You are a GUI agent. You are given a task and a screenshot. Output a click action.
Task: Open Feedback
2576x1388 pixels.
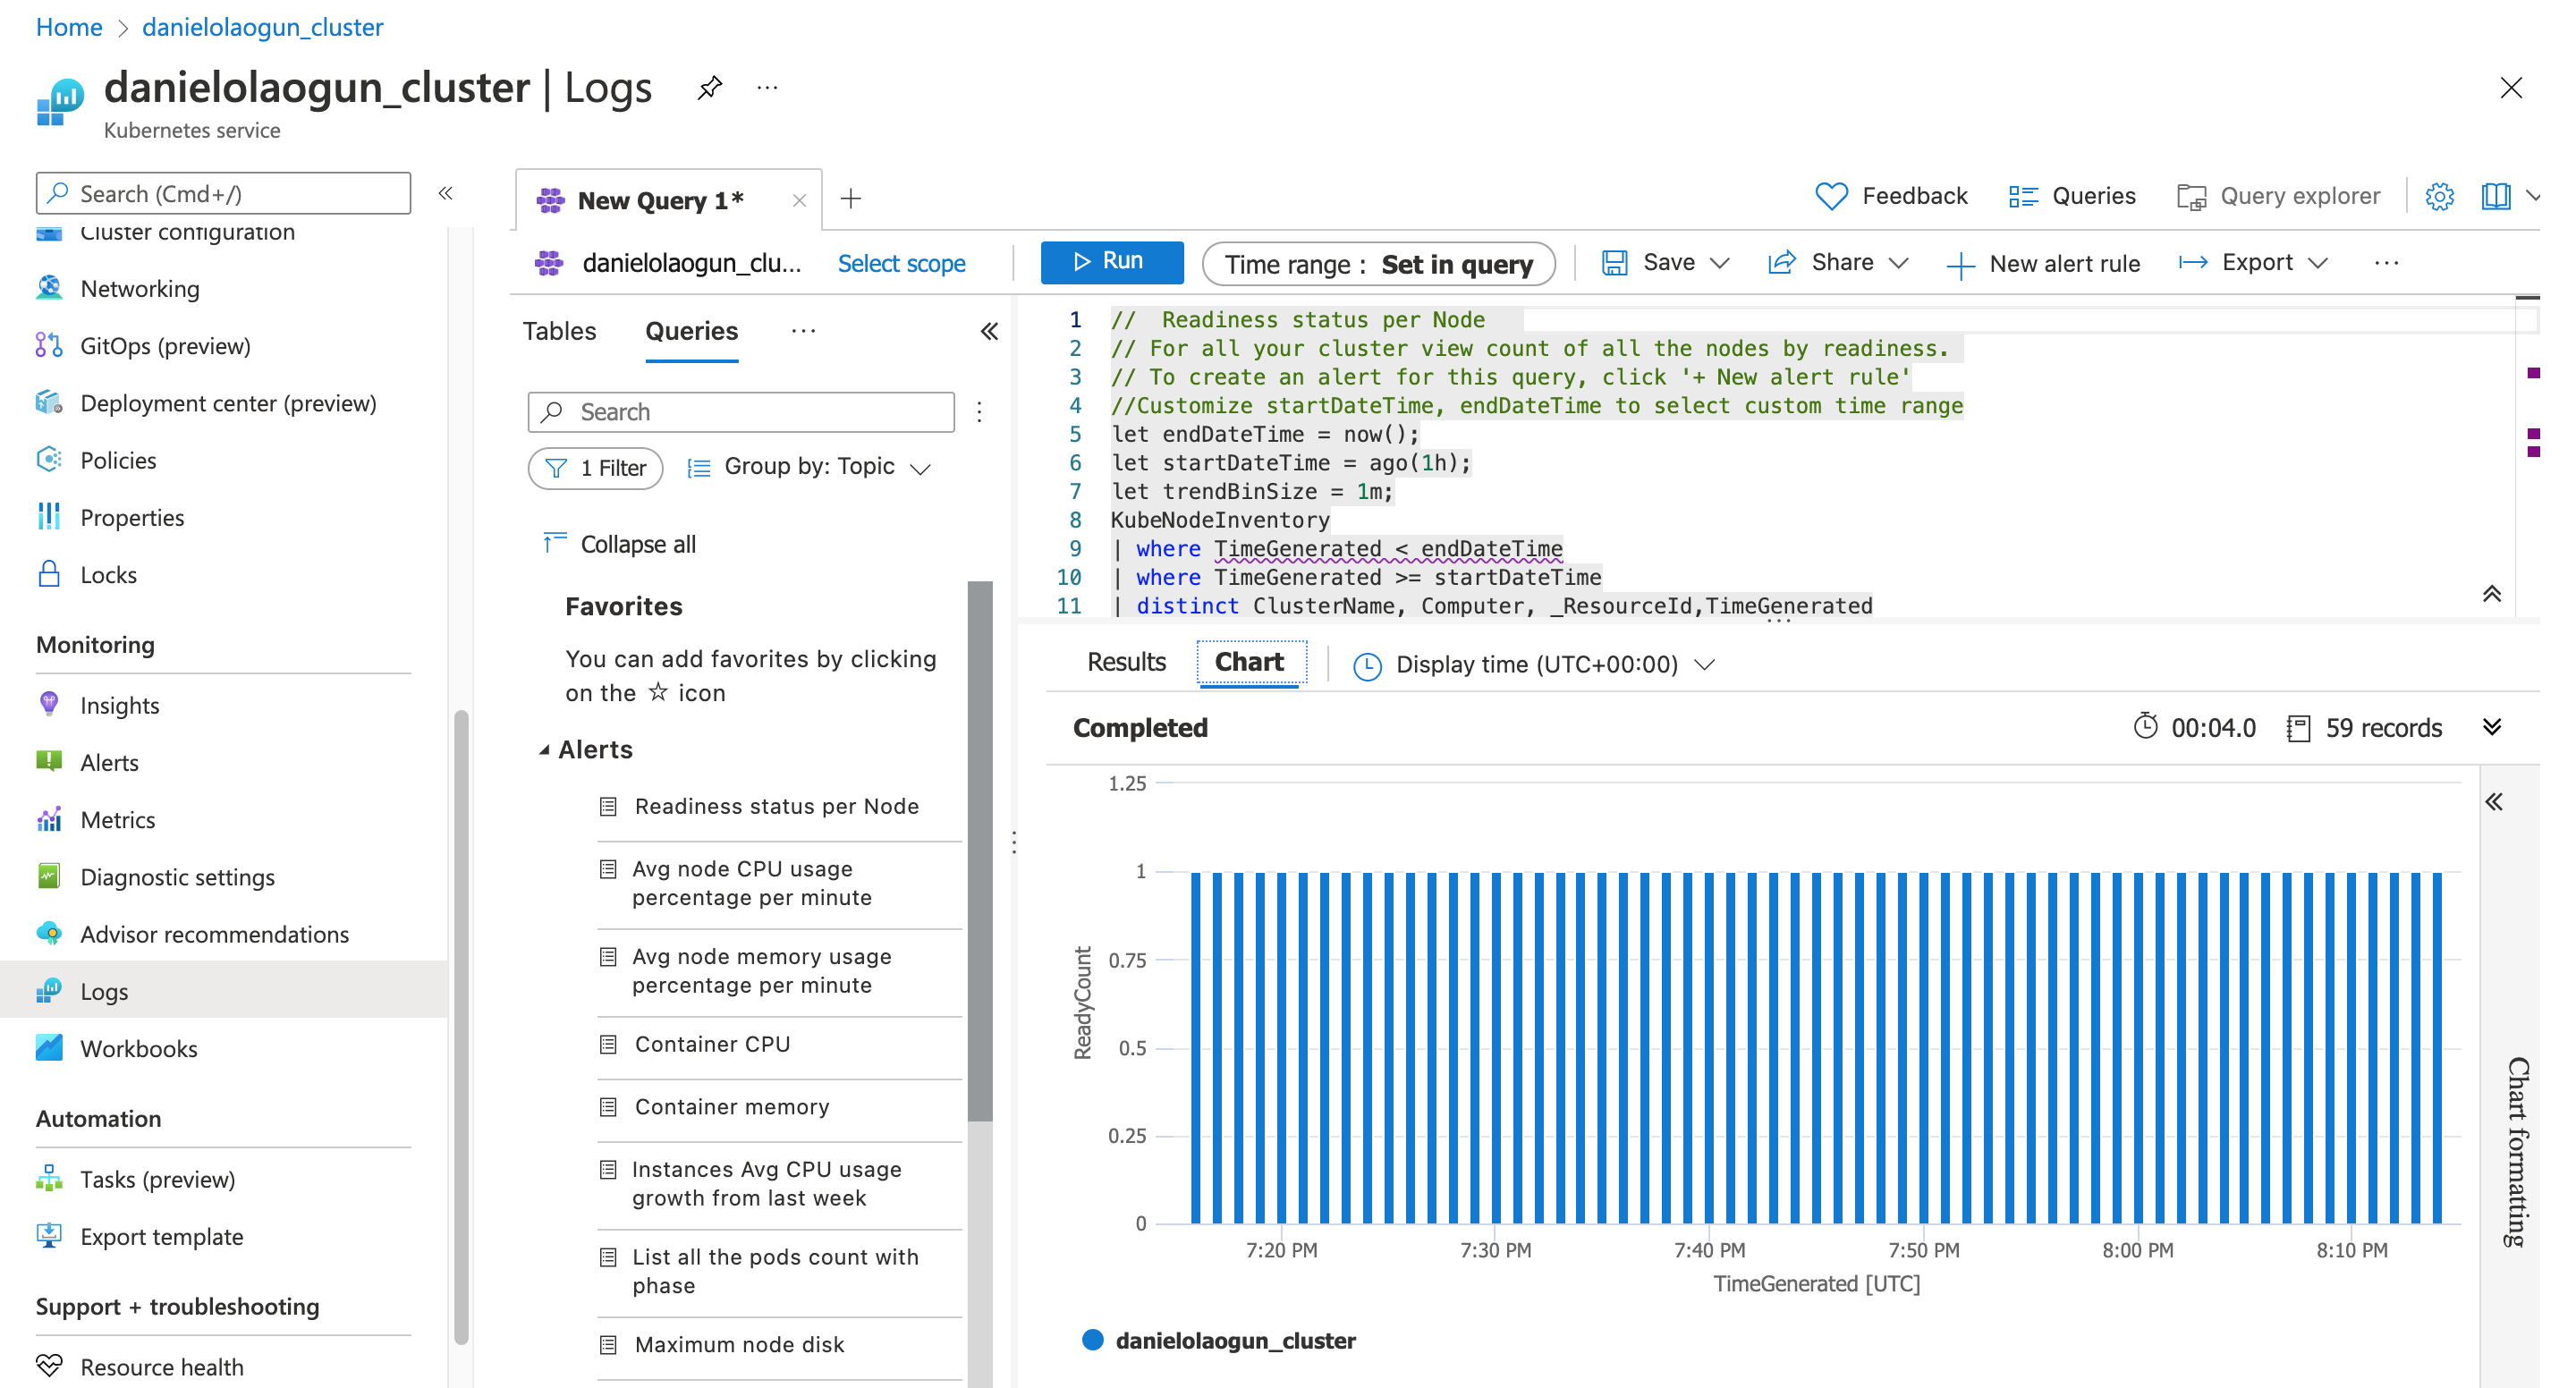pyautogui.click(x=1891, y=196)
